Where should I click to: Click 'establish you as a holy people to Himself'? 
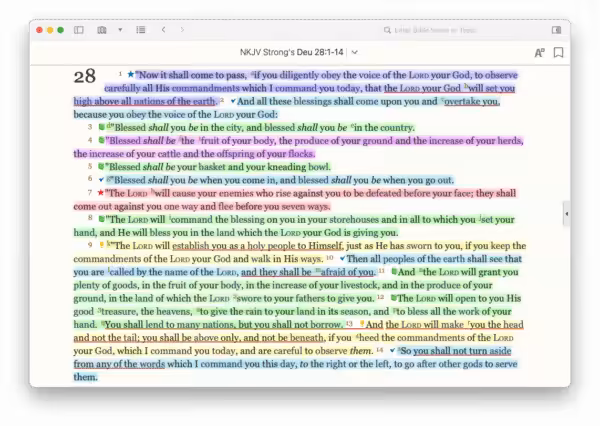258,246
